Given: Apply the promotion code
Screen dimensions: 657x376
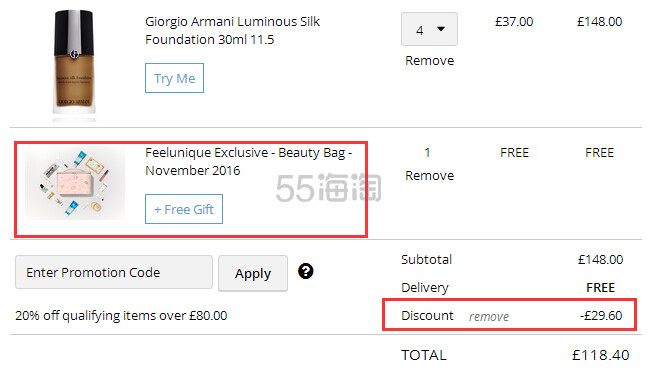Looking at the screenshot, I should 253,273.
